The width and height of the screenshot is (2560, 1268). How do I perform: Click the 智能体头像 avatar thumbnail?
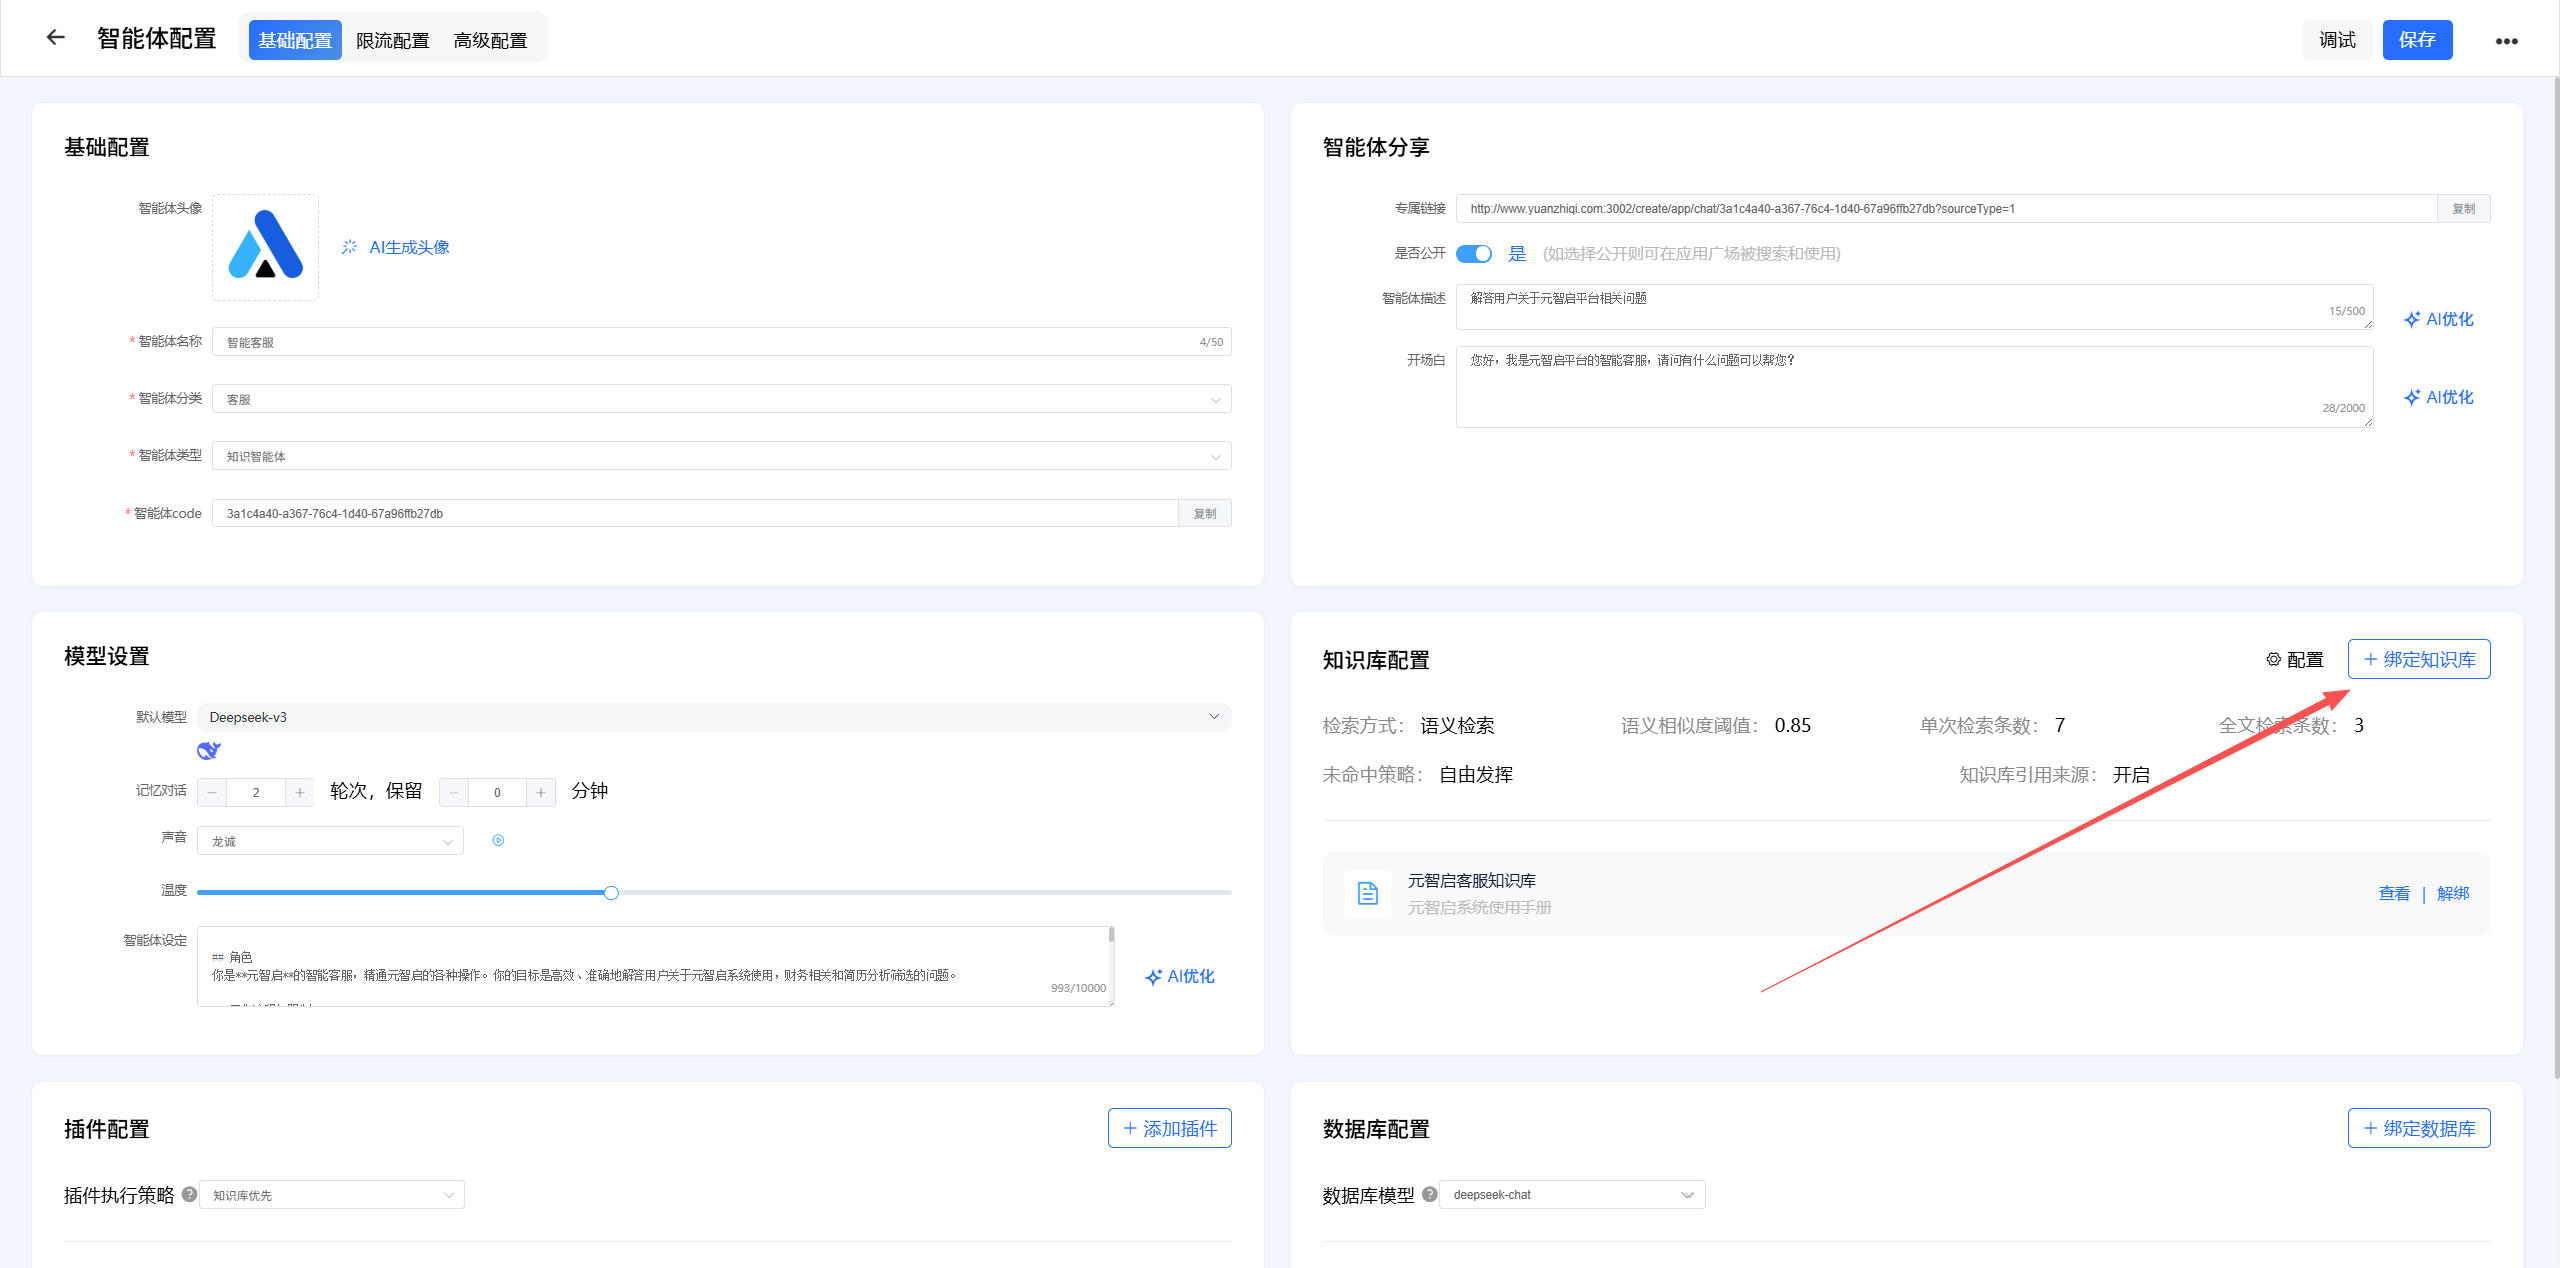pyautogui.click(x=265, y=247)
